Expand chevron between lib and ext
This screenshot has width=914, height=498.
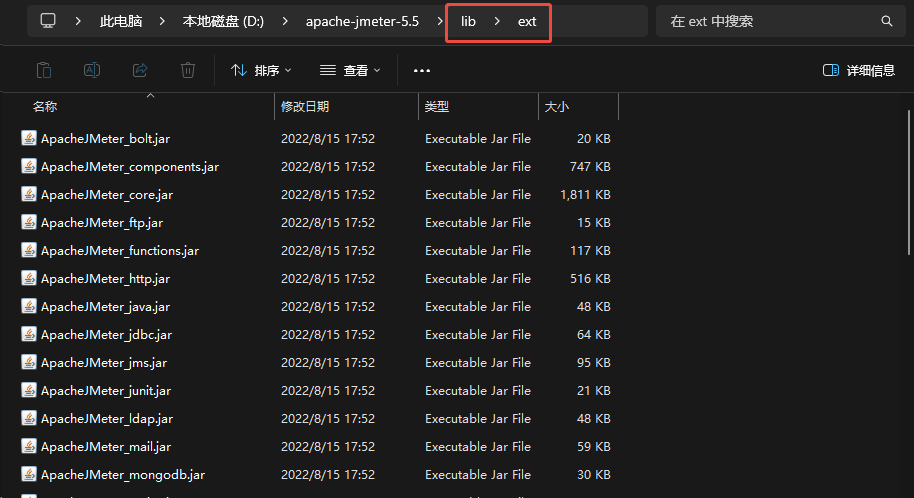497,22
